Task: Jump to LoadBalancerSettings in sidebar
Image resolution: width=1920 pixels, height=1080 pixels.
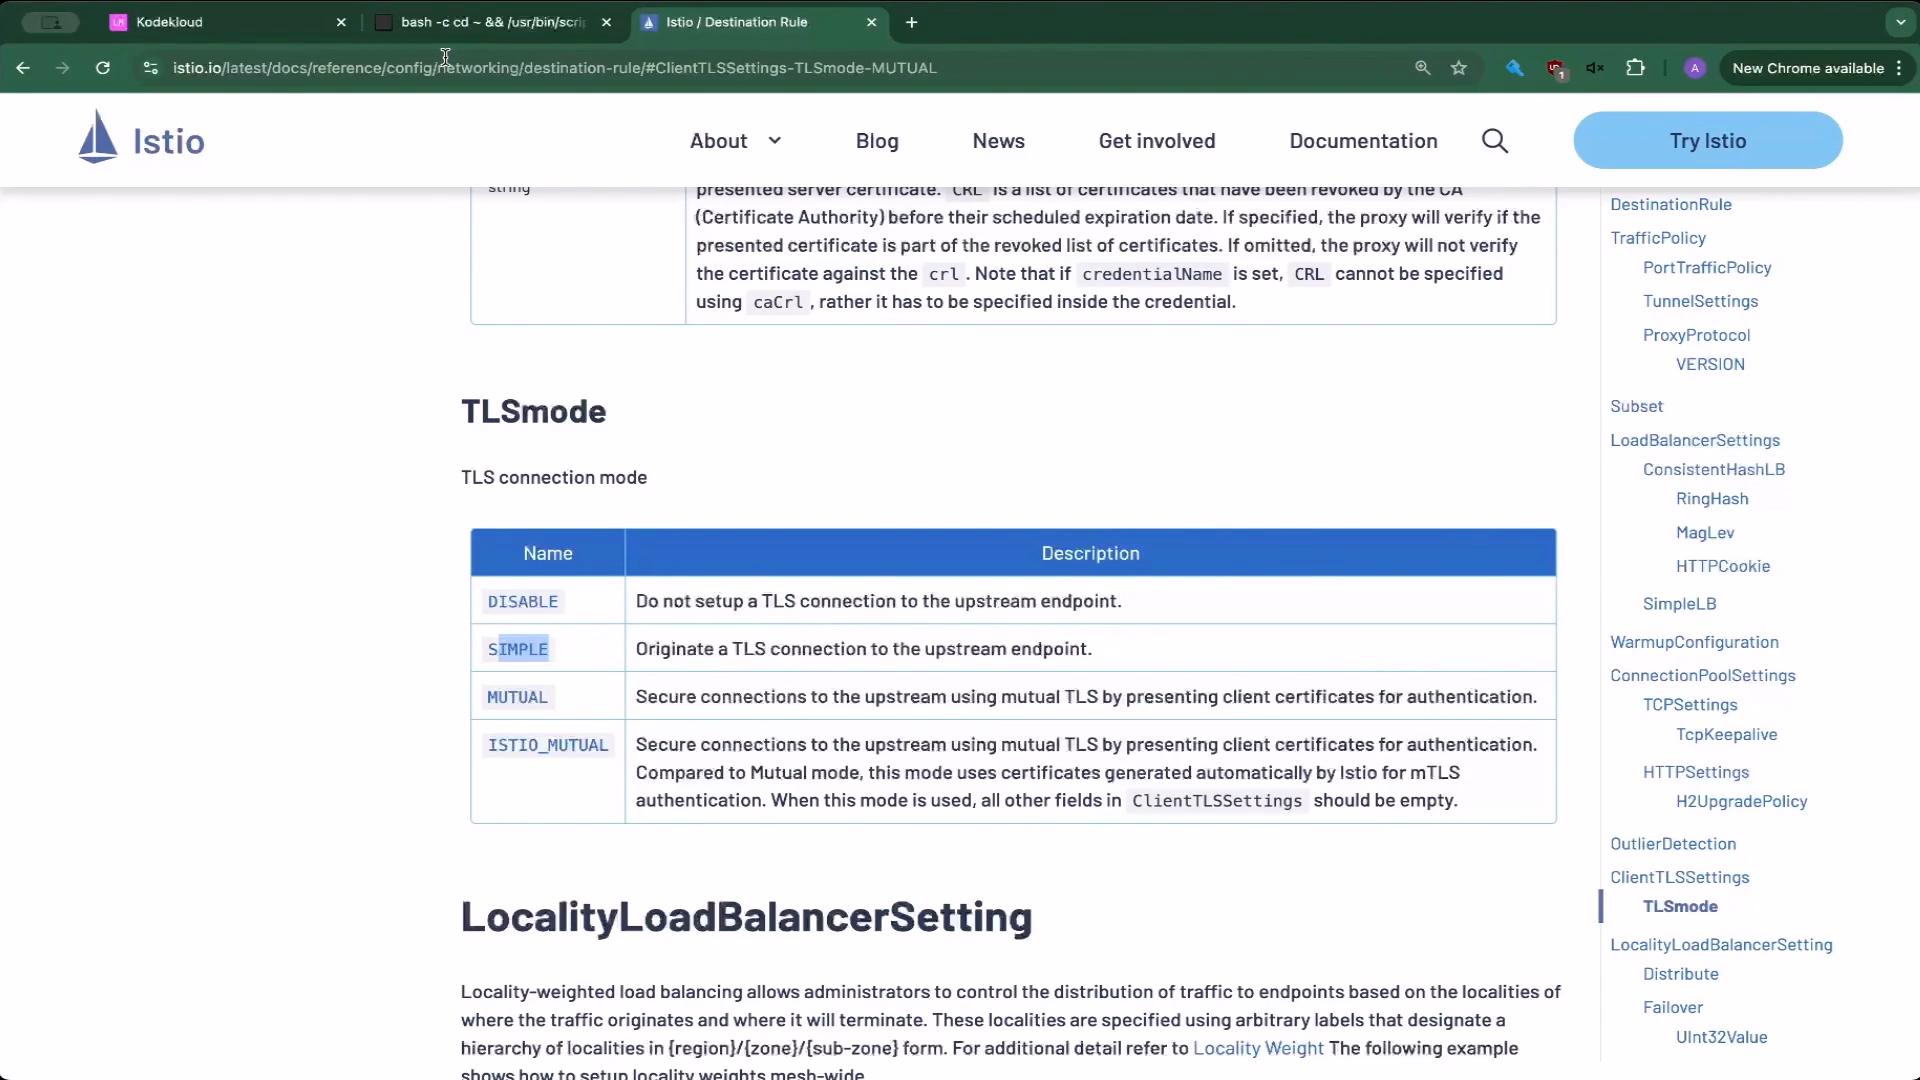Action: tap(1694, 440)
